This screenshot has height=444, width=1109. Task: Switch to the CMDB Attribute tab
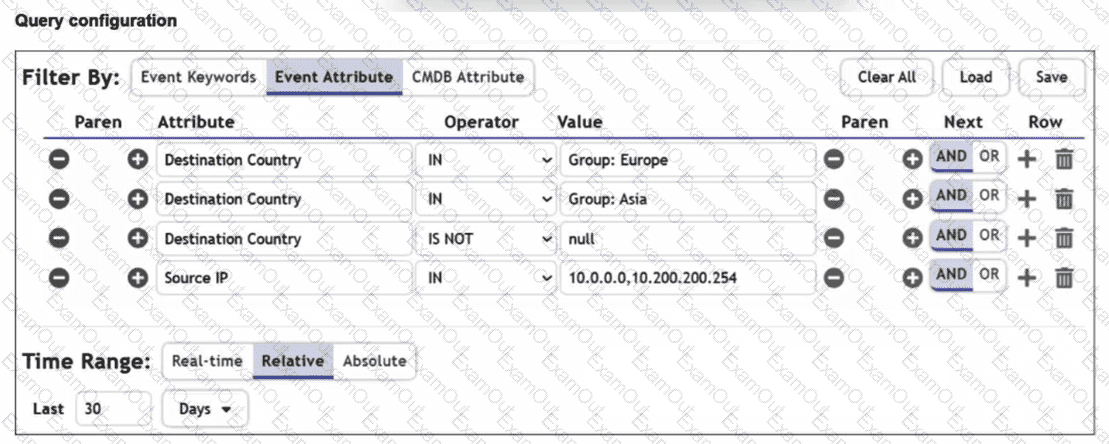(469, 77)
